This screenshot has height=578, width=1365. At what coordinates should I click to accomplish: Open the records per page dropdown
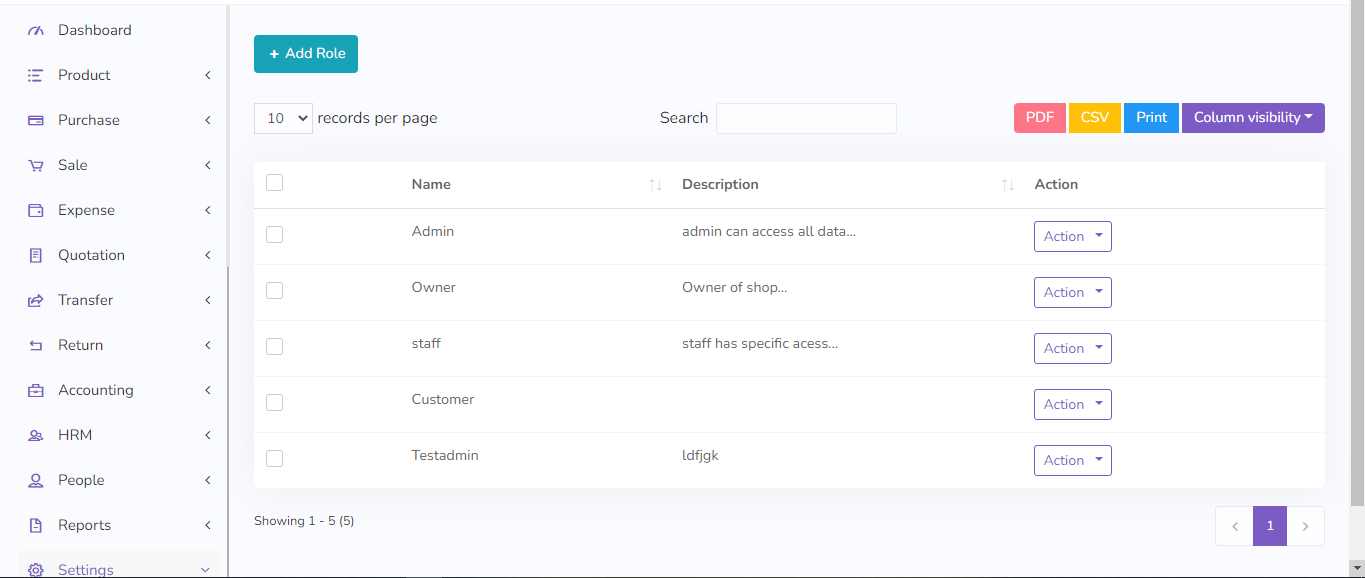coord(283,117)
